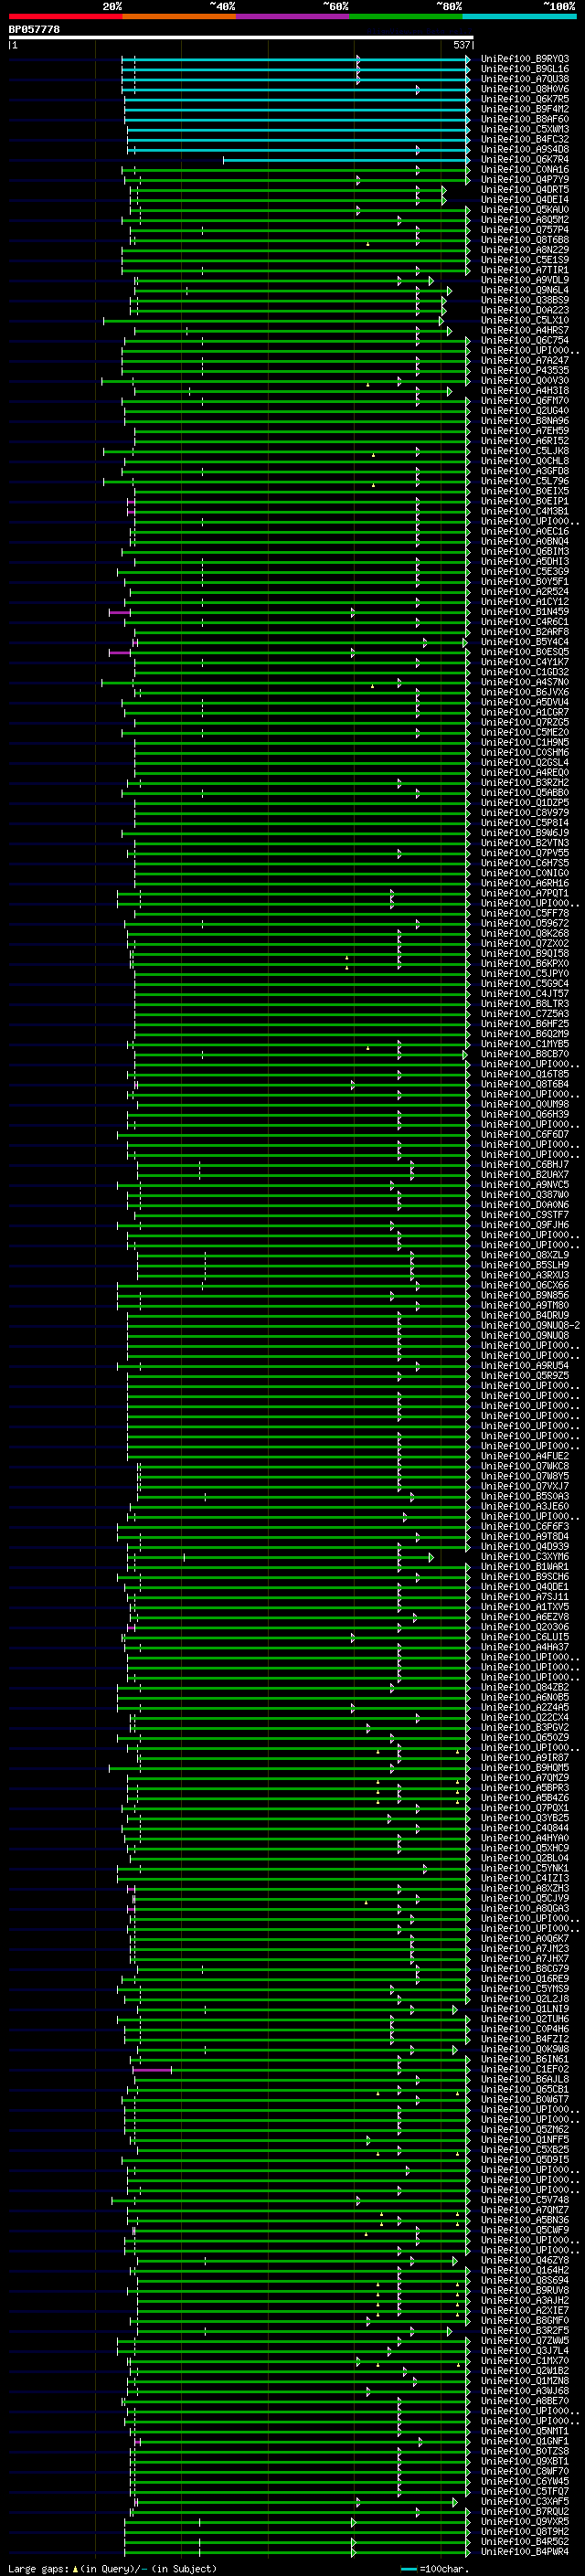Select the last hit UniRef100_B4PWR4
This screenshot has height=2576, width=585.
click(525, 2551)
